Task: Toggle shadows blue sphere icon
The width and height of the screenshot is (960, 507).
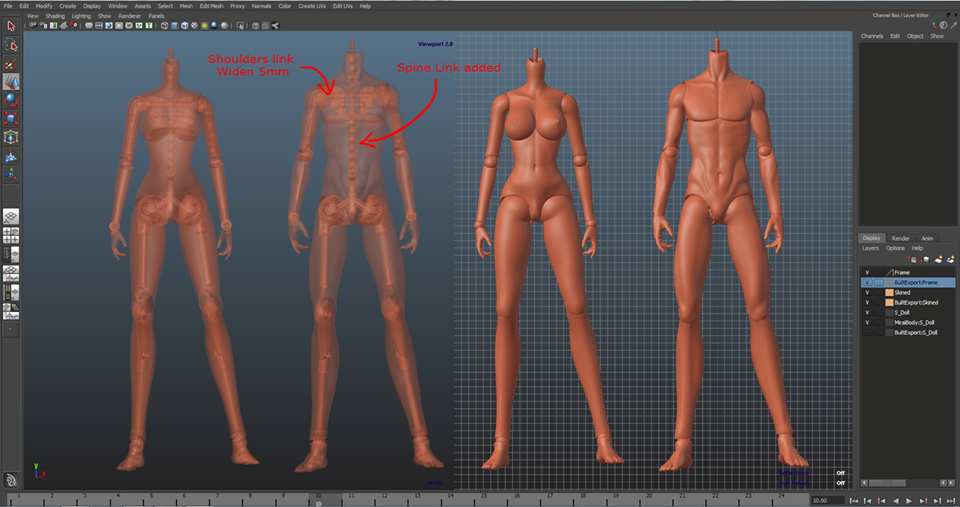Action: 214,26
